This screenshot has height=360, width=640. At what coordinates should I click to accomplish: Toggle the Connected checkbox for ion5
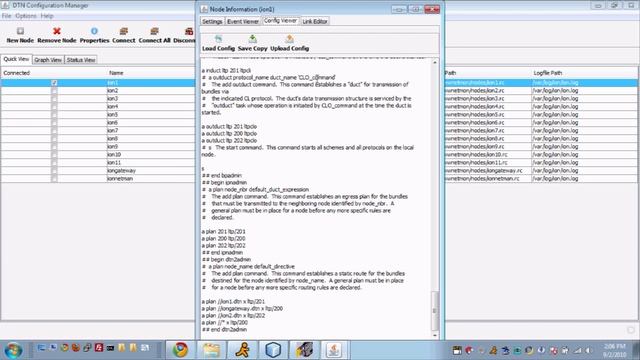point(54,115)
